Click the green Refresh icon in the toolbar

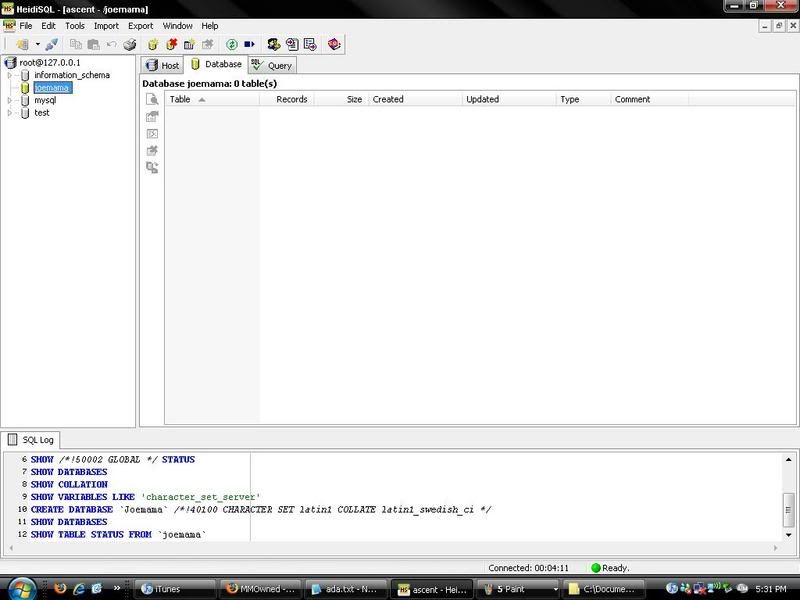click(x=232, y=45)
